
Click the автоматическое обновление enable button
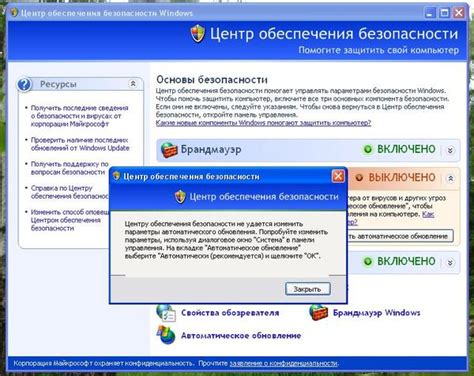pyautogui.click(x=401, y=236)
